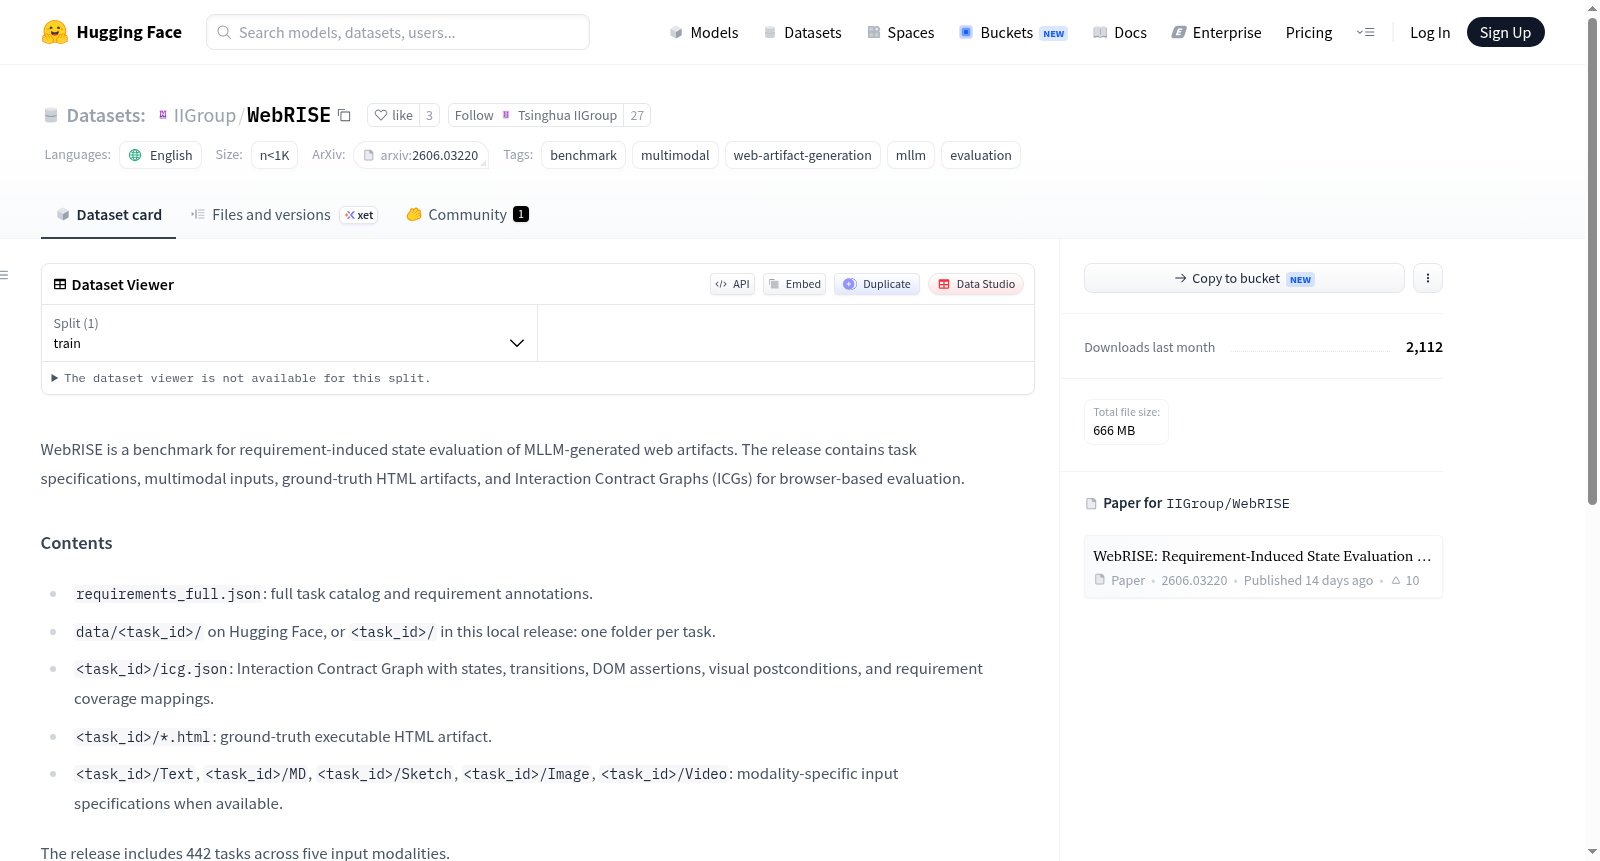Viewport: 1600px width, 861px height.
Task: Click the <task_id>/*.html code text
Action: pos(143,737)
